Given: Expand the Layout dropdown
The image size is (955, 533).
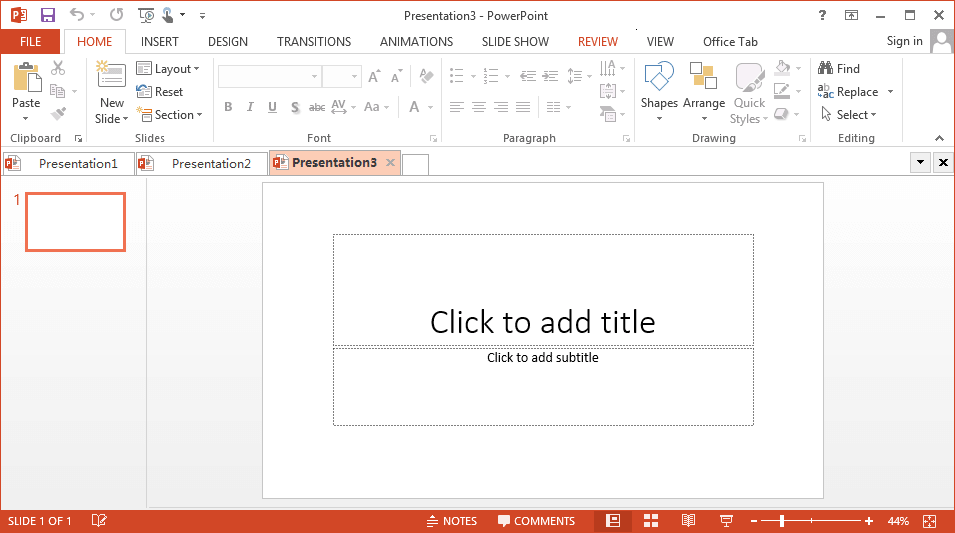Looking at the screenshot, I should pyautogui.click(x=168, y=69).
